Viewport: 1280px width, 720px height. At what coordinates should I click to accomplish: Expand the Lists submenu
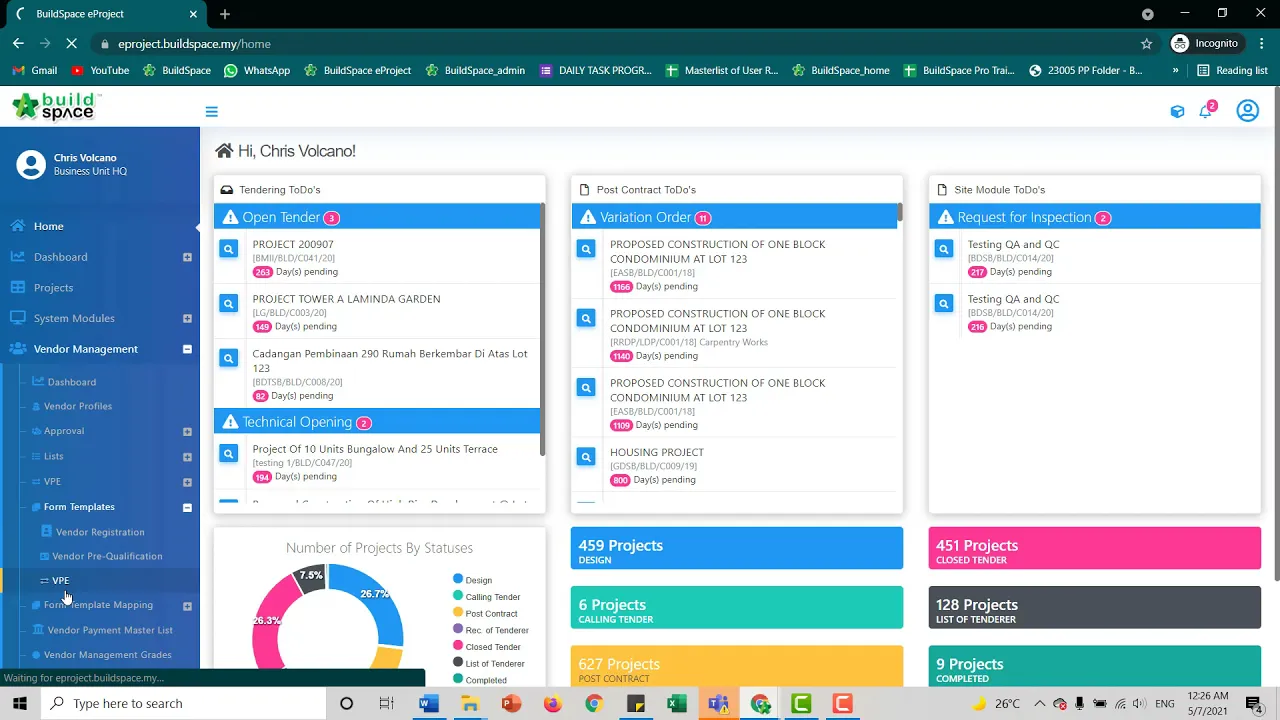pyautogui.click(x=187, y=457)
